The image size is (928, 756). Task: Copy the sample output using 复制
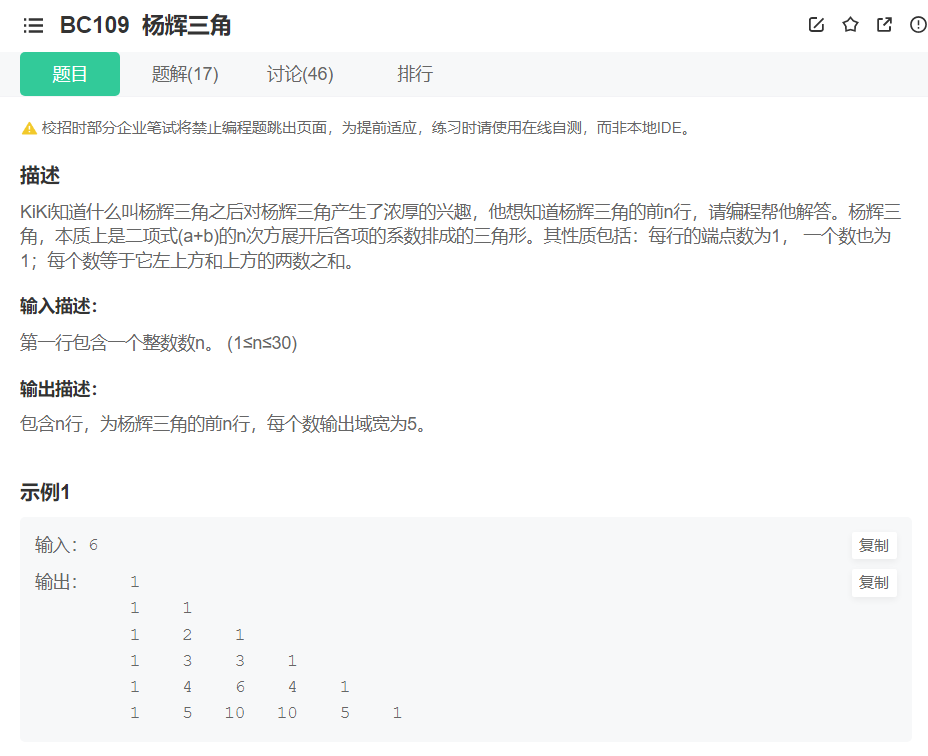click(873, 583)
